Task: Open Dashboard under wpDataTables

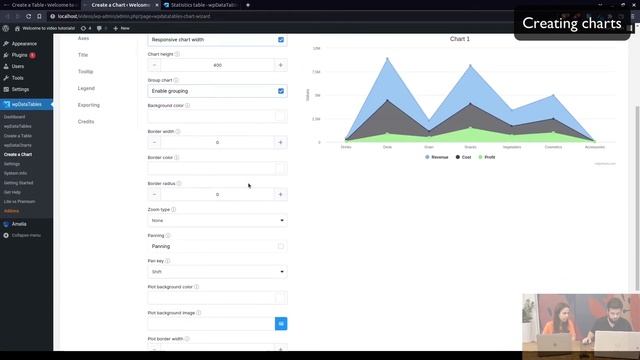Action: click(x=14, y=117)
